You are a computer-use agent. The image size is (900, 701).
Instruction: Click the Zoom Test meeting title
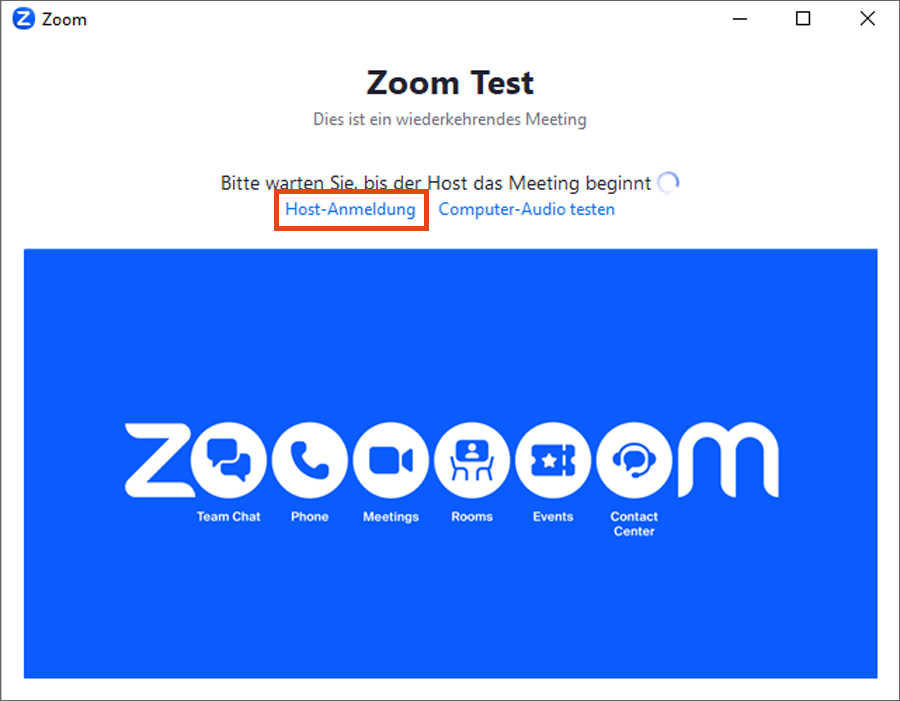tap(450, 82)
